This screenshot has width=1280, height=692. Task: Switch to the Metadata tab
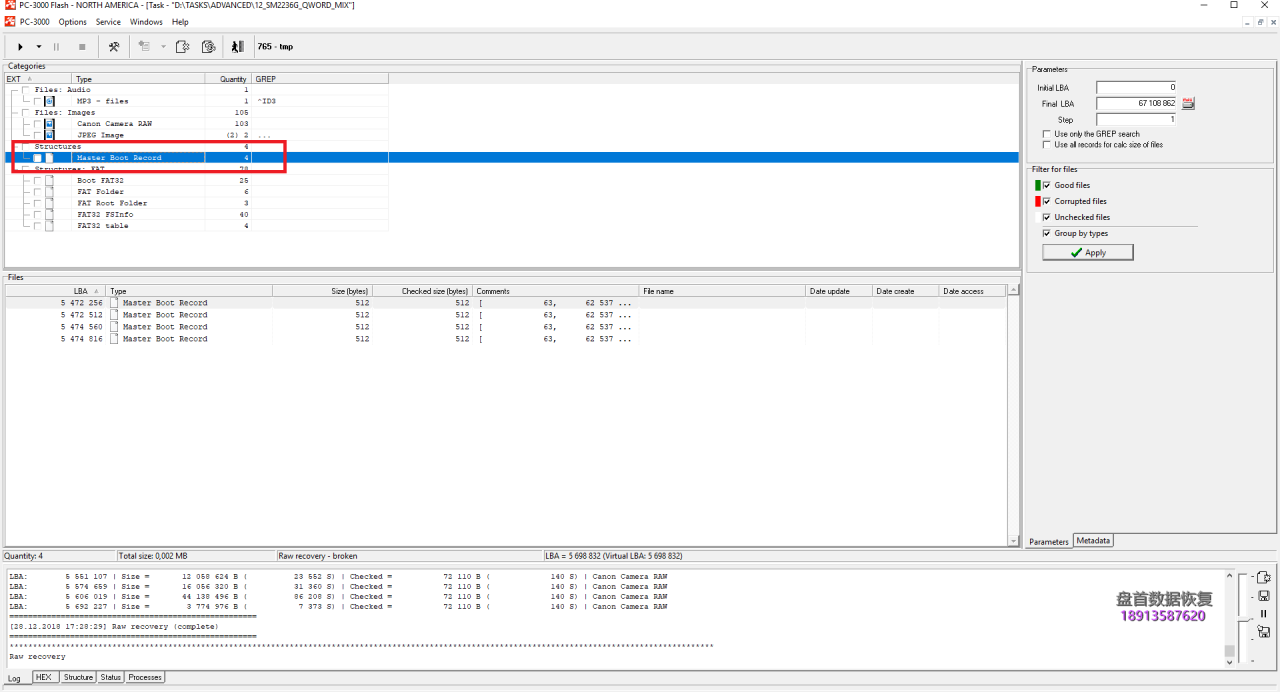[x=1093, y=541]
